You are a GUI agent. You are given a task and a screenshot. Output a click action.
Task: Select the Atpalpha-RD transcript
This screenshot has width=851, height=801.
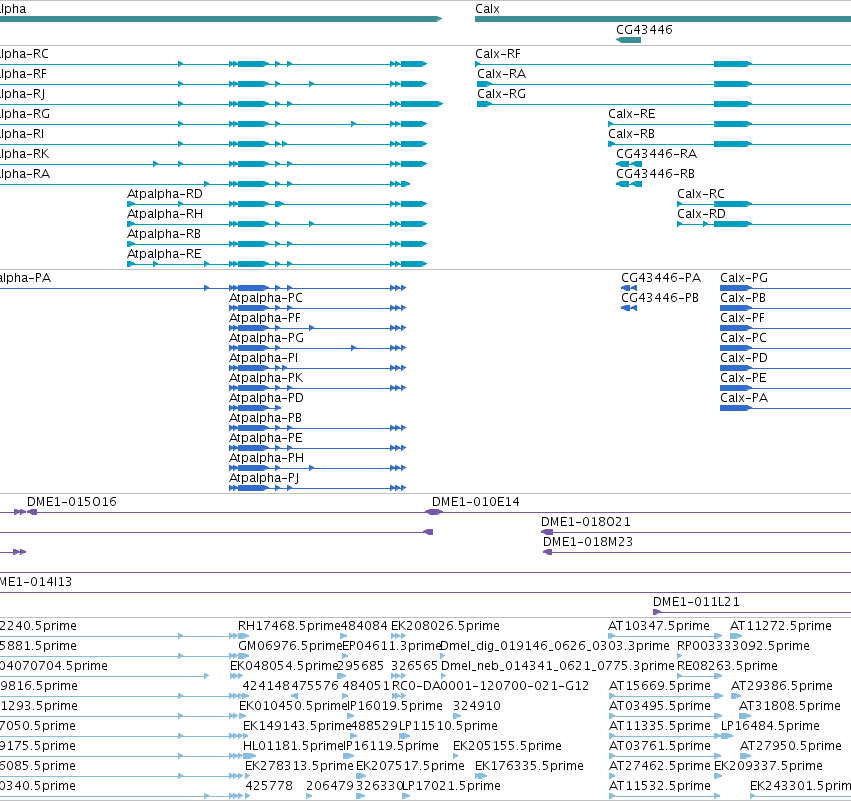(x=277, y=204)
